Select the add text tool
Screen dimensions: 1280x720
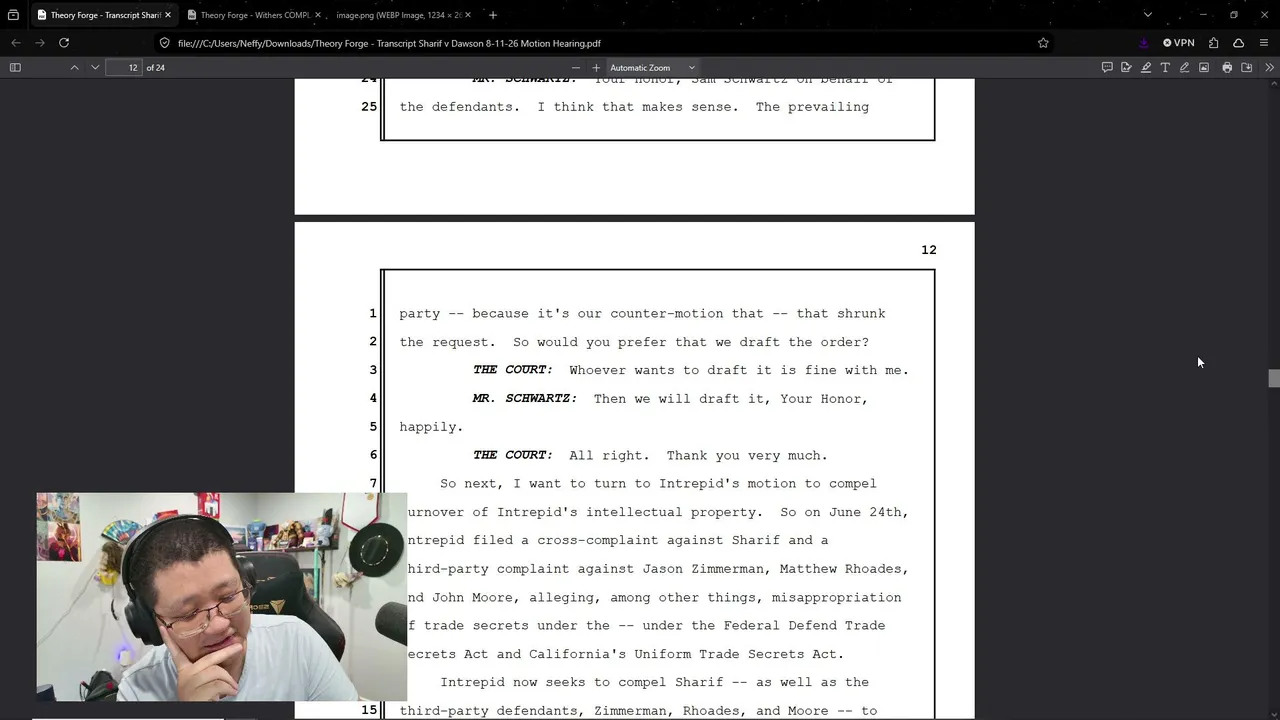pyautogui.click(x=1165, y=68)
